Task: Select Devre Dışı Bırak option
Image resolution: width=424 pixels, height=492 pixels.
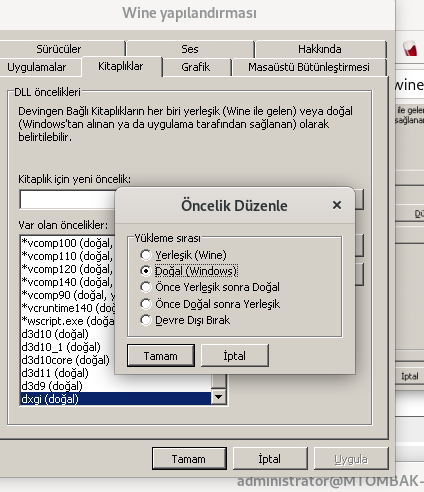Action: point(146,320)
